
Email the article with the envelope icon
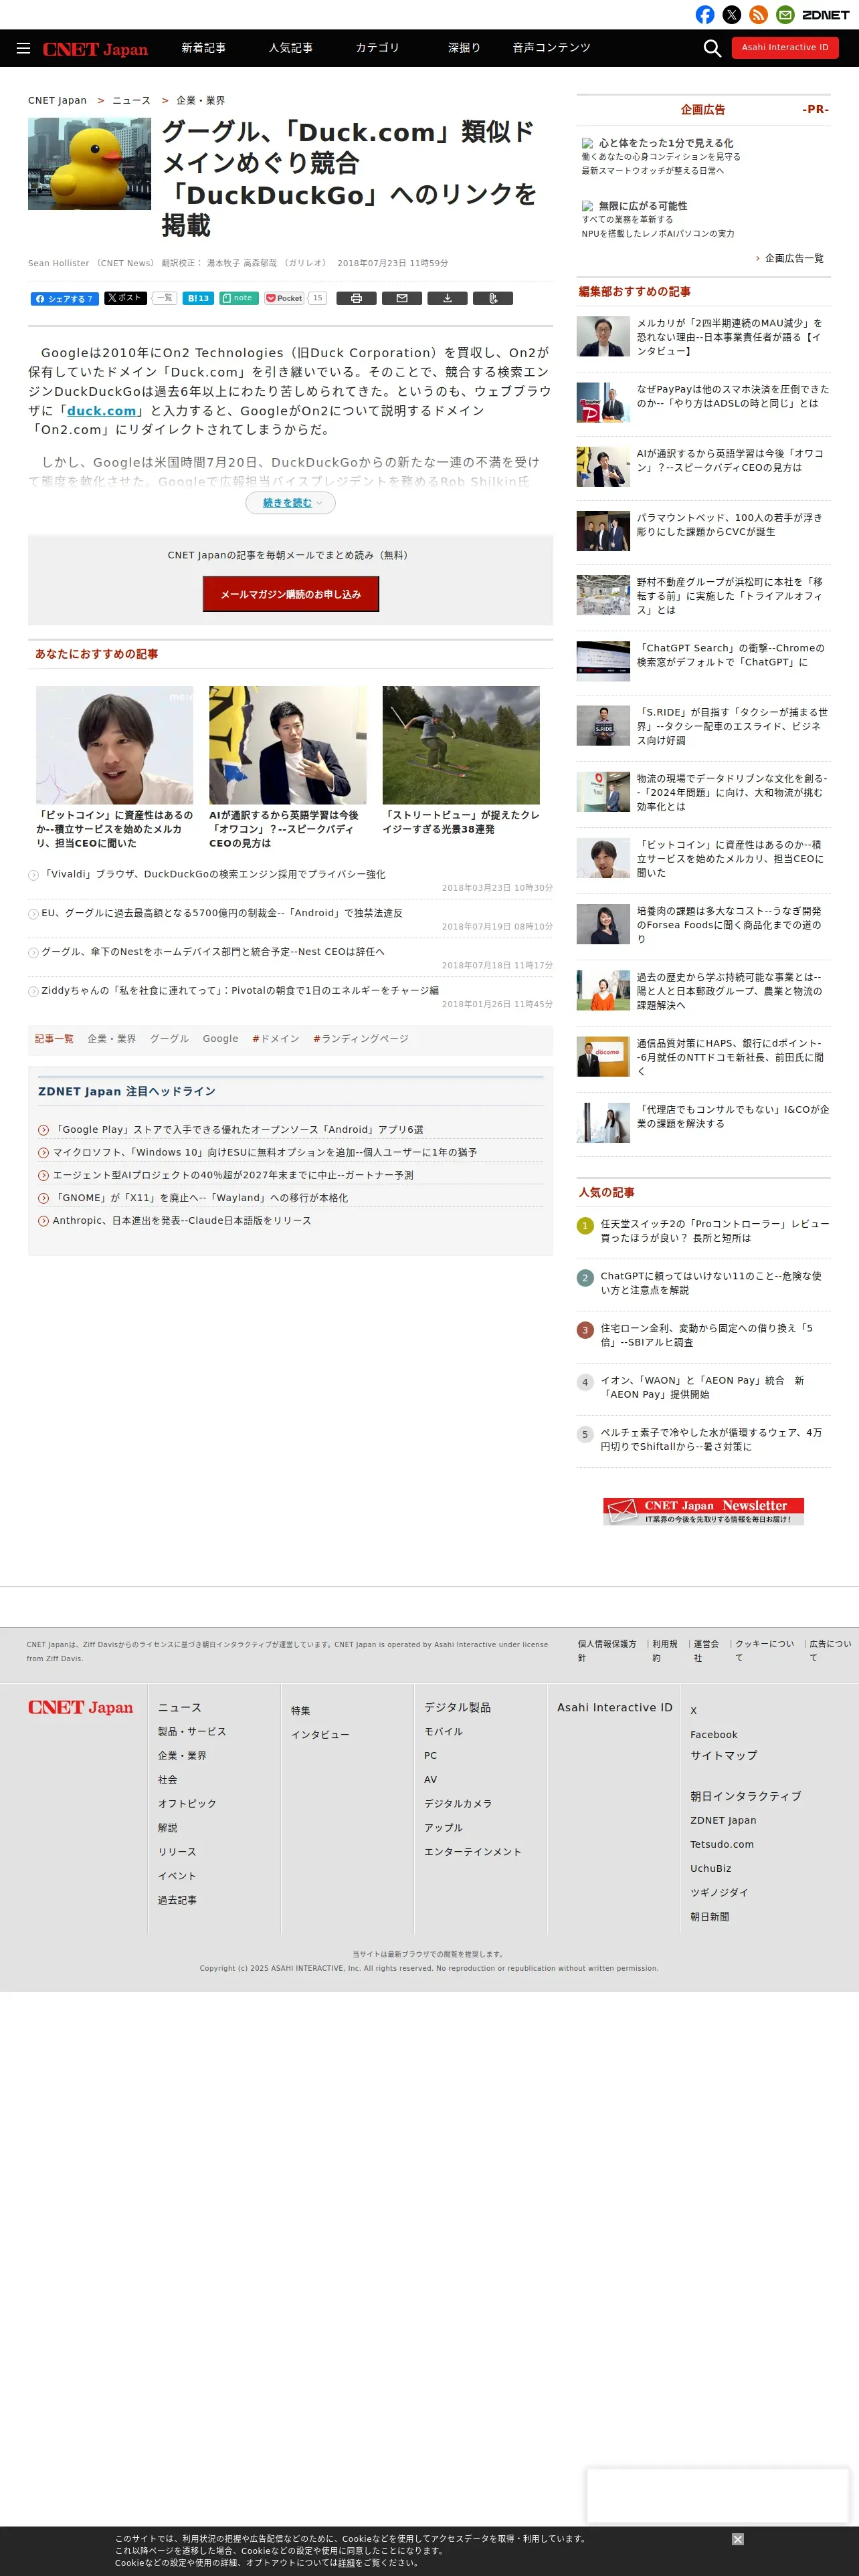click(402, 298)
